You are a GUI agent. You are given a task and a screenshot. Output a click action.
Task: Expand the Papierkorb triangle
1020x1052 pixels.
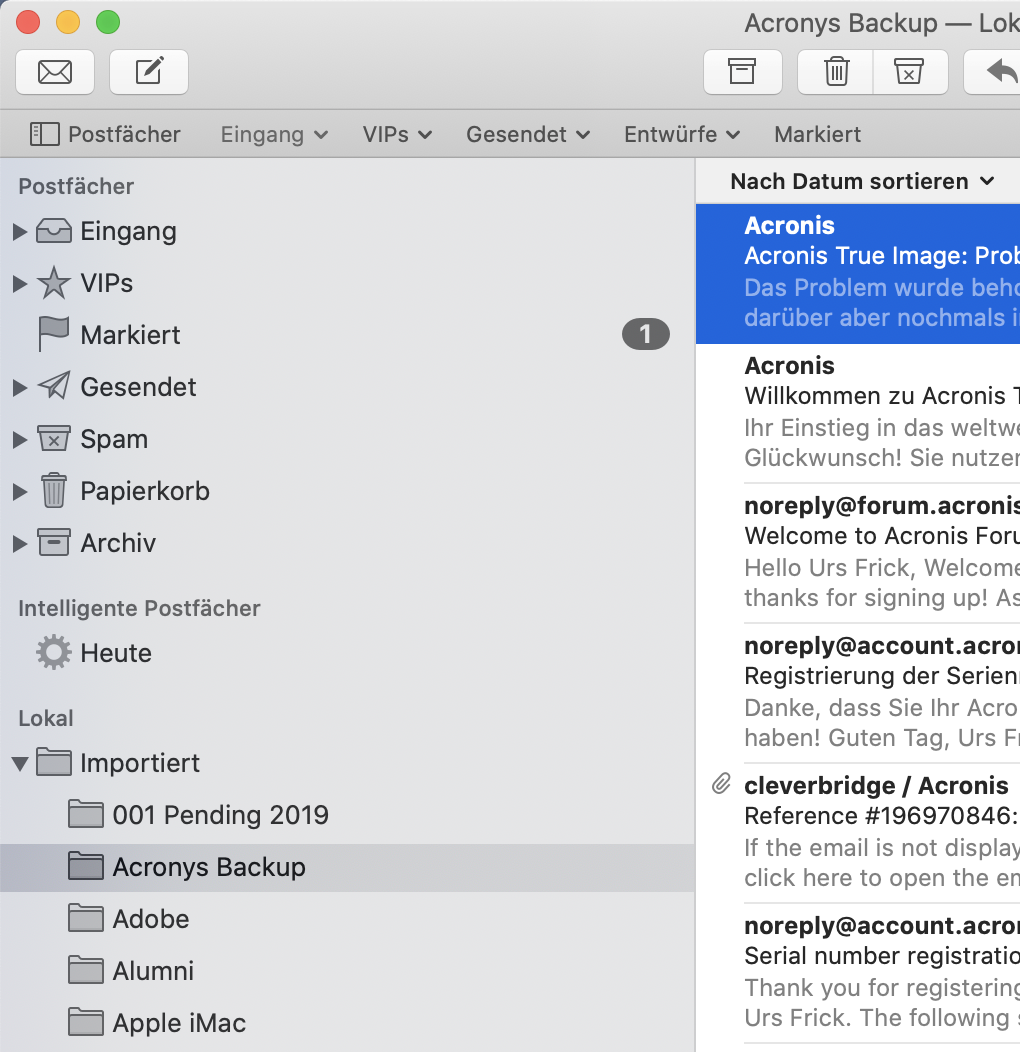20,492
